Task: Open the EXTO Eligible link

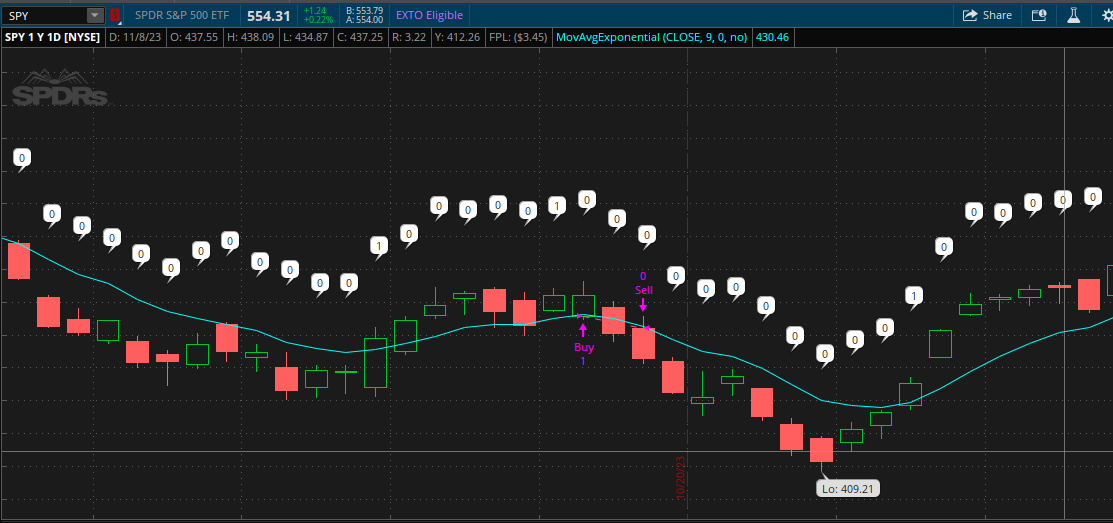Action: [x=429, y=15]
